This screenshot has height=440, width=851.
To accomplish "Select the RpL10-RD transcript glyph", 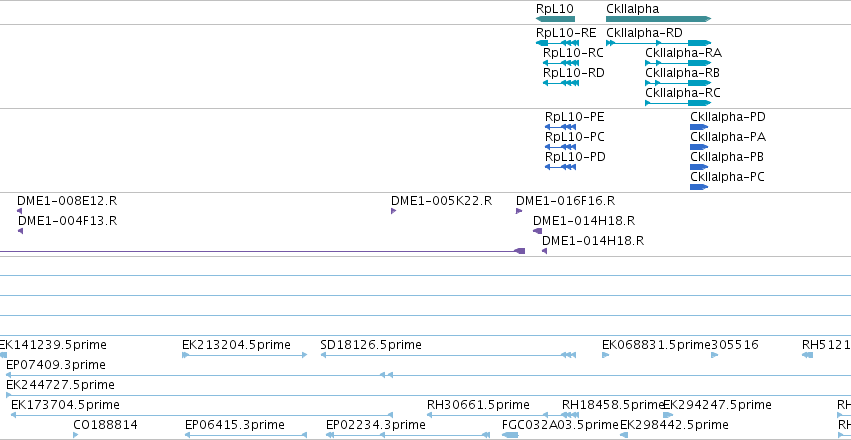I will pyautogui.click(x=561, y=83).
